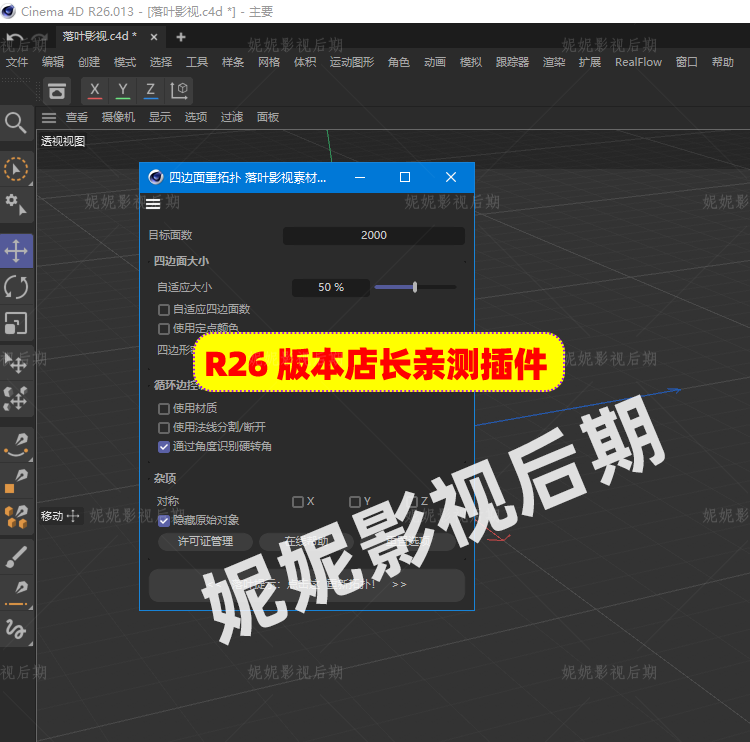The height and width of the screenshot is (742, 750).
Task: Open the viewport 过滤 menu
Action: [232, 117]
